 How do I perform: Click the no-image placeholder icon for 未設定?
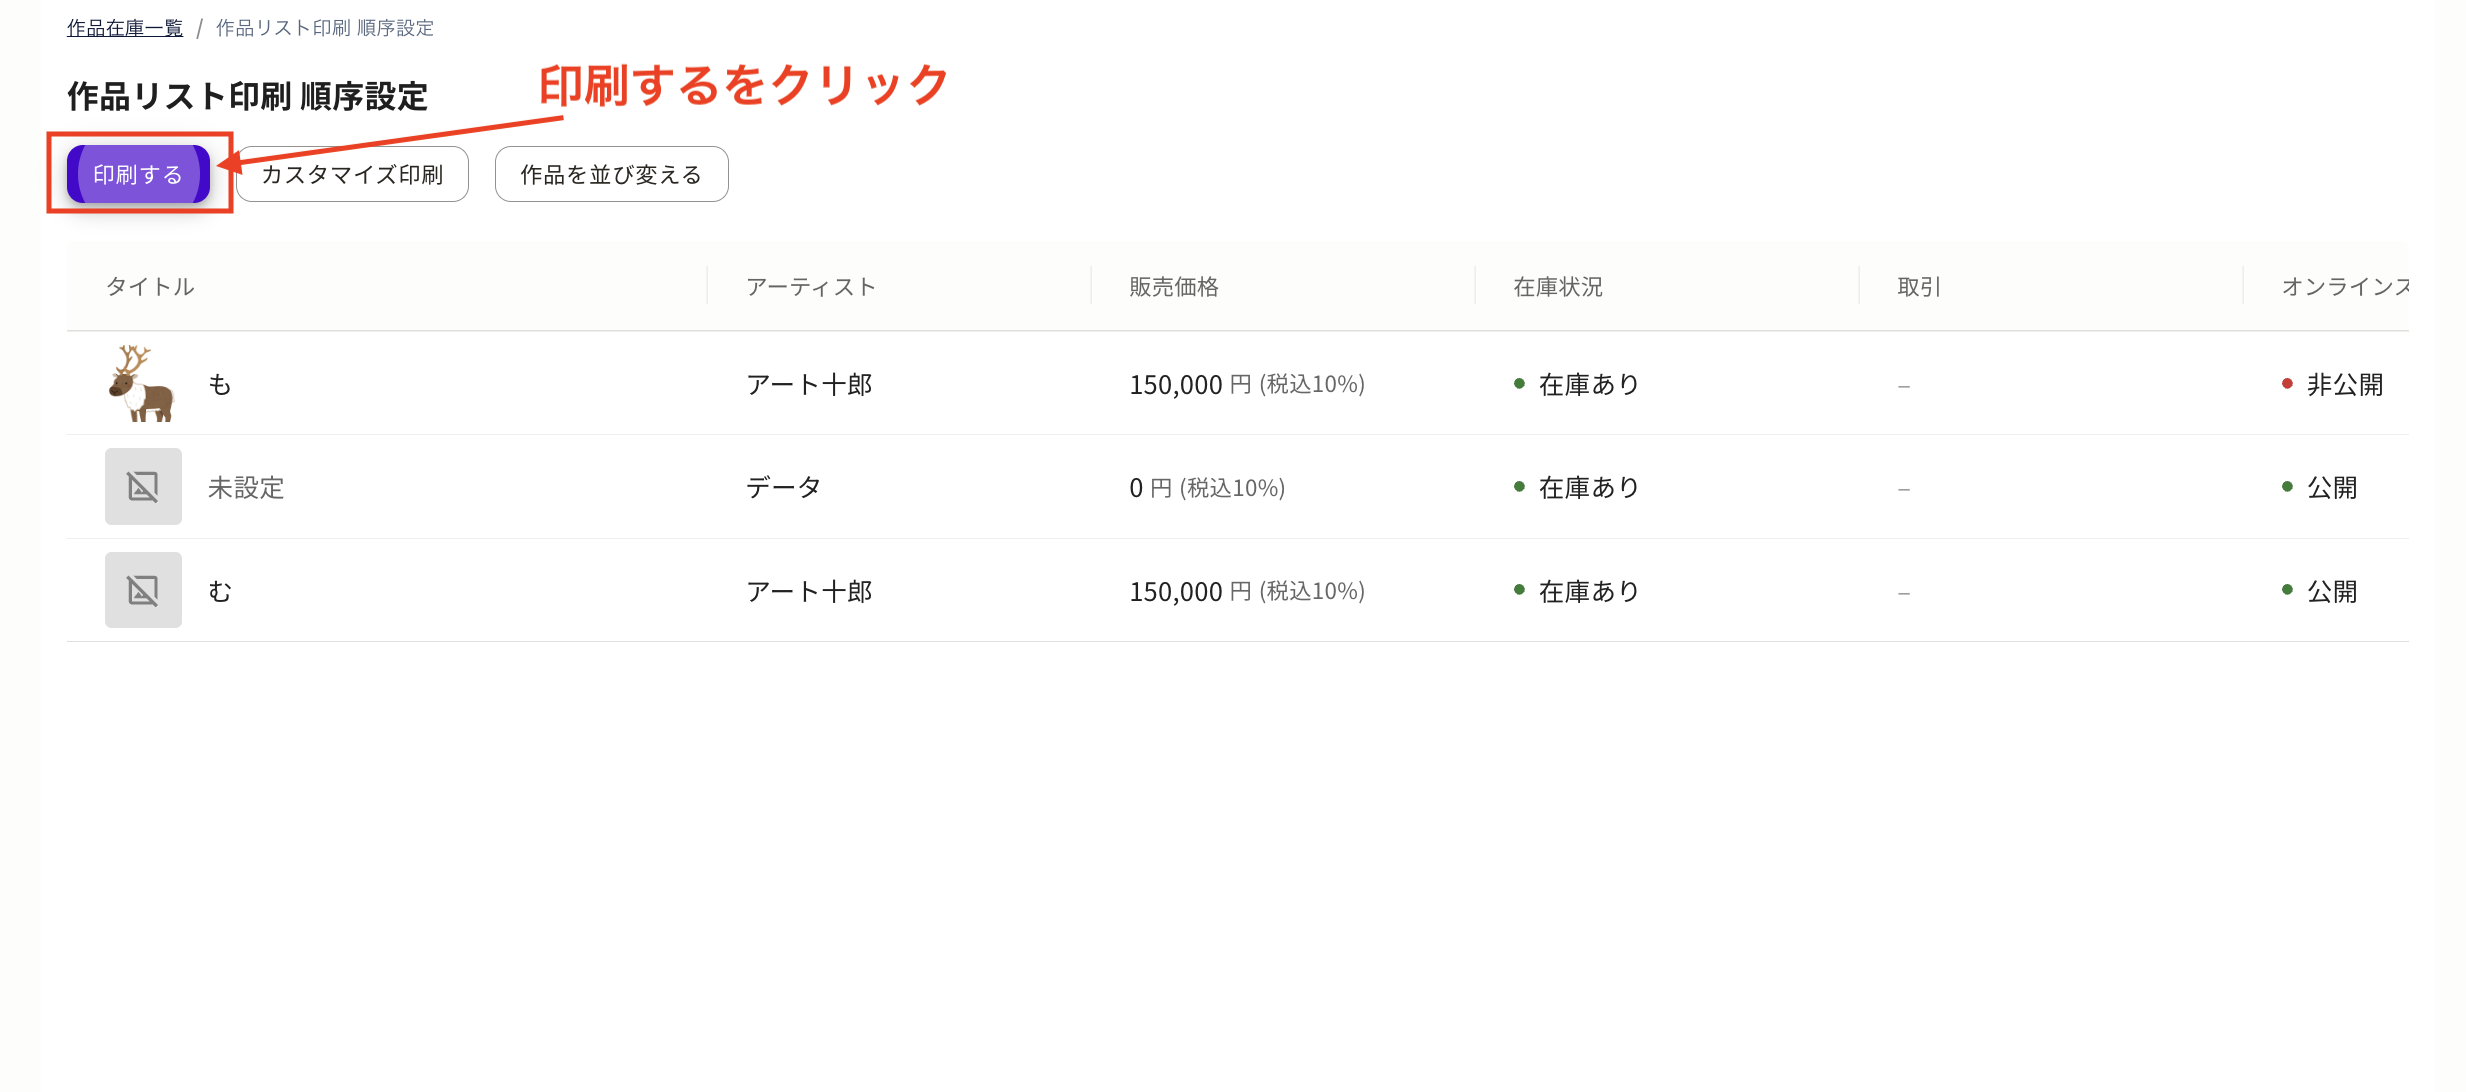pyautogui.click(x=142, y=487)
